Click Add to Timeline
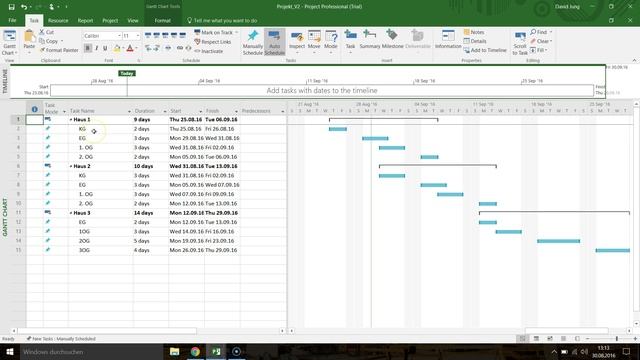This screenshot has width=640, height=360. click(485, 50)
